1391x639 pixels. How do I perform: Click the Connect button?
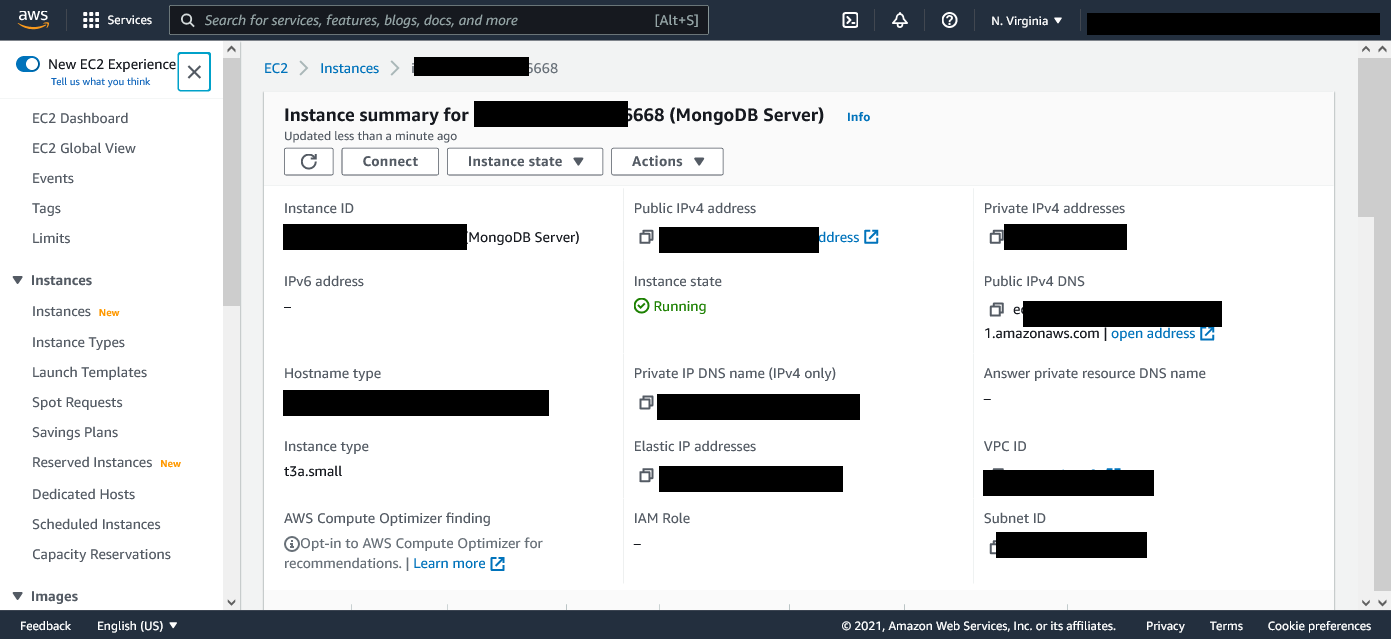point(390,161)
